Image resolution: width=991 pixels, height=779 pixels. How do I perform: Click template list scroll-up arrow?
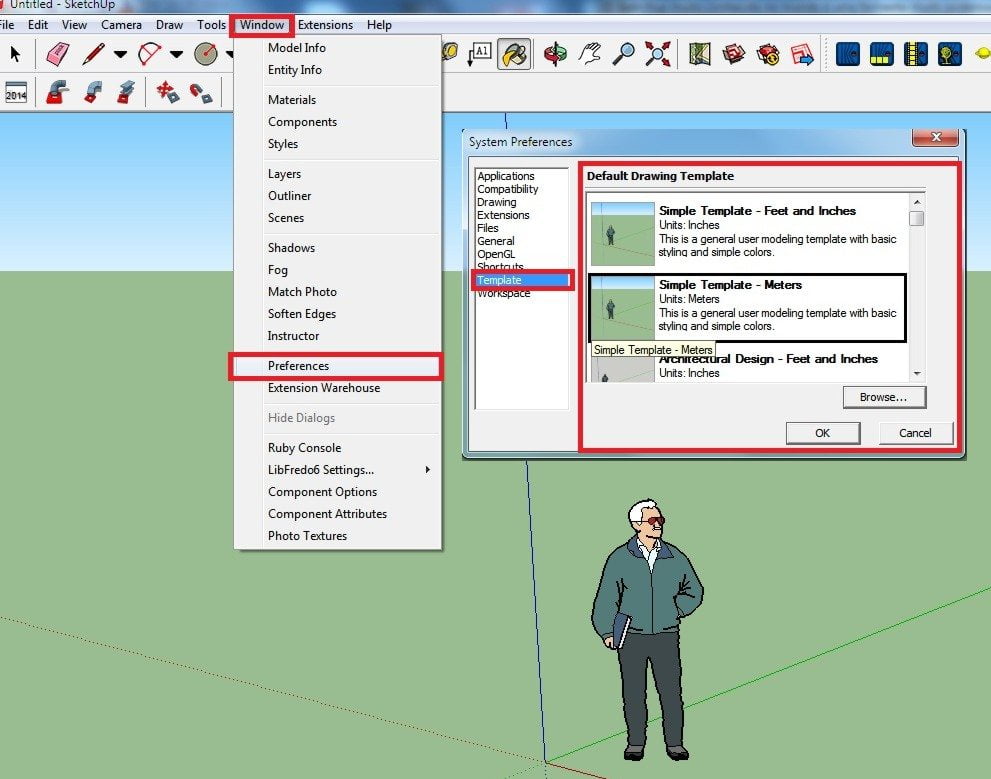(916, 202)
